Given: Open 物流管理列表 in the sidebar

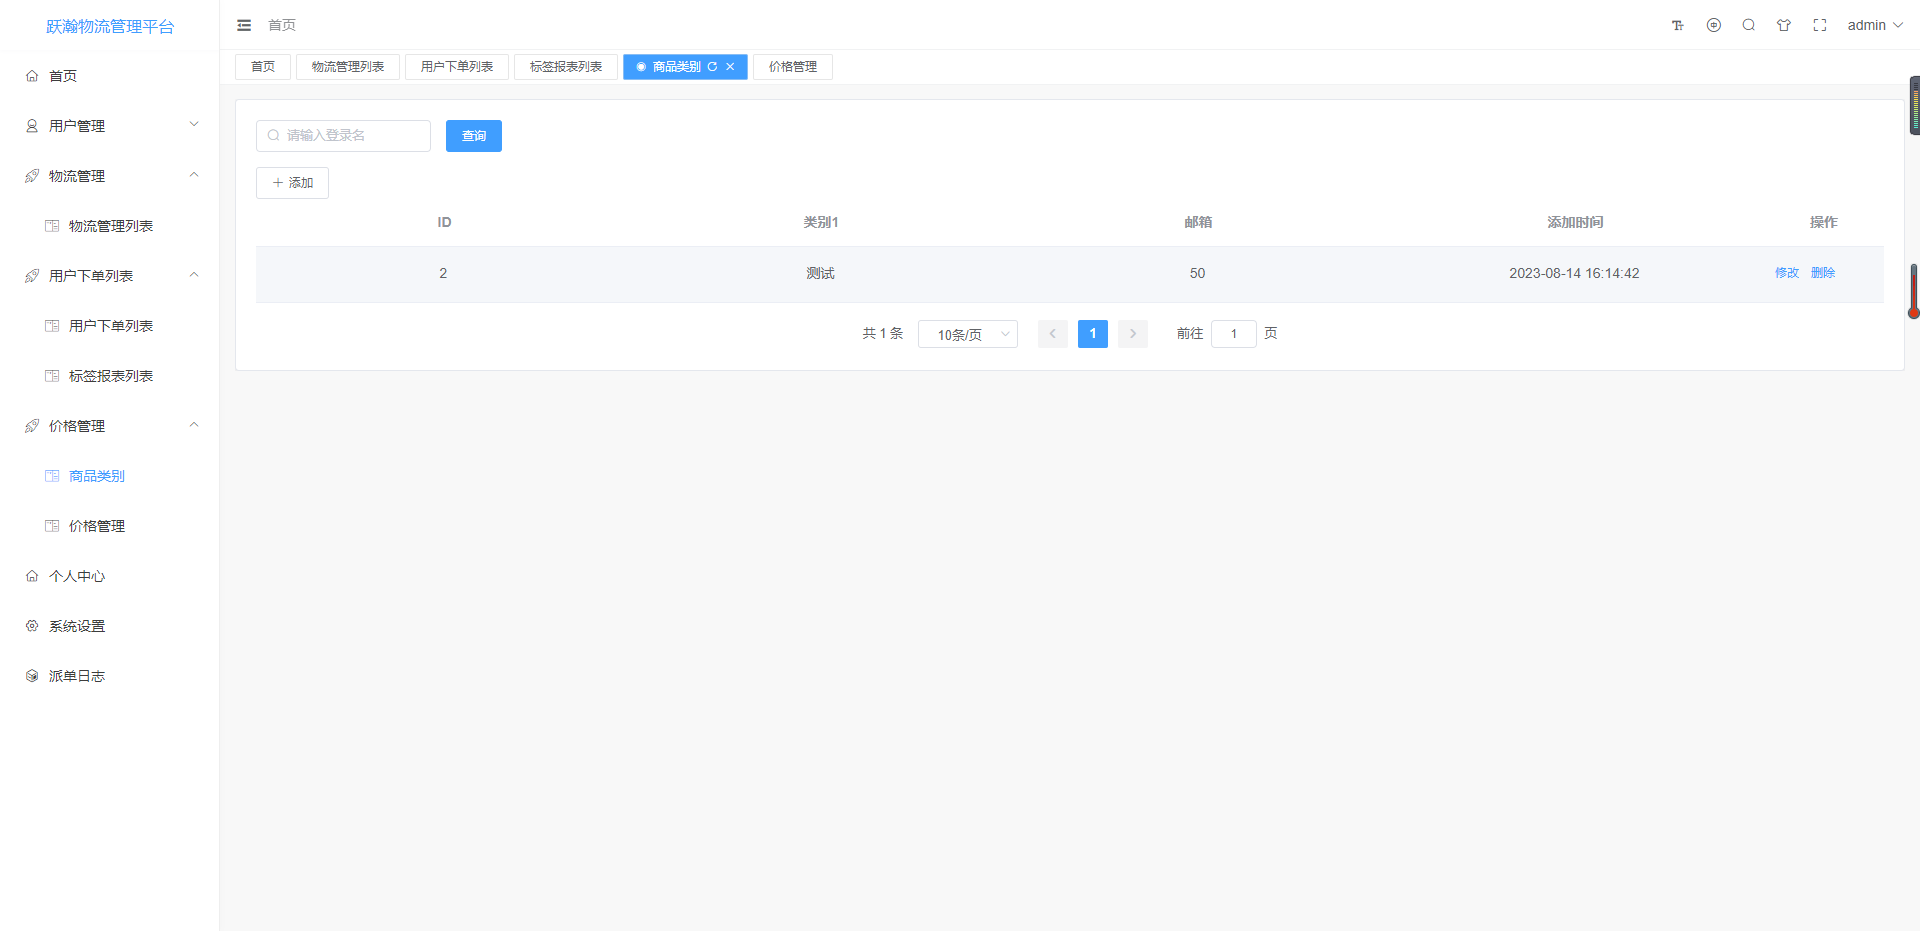Looking at the screenshot, I should pyautogui.click(x=110, y=226).
